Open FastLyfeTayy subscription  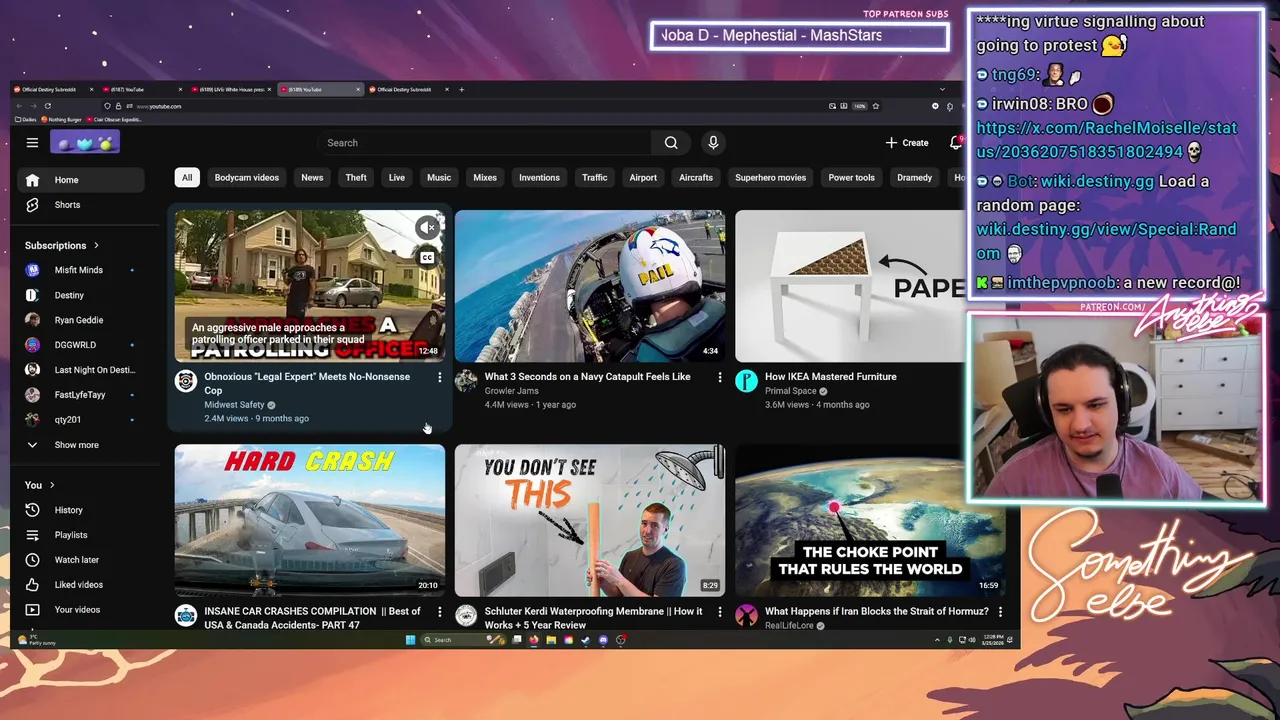tap(82, 395)
